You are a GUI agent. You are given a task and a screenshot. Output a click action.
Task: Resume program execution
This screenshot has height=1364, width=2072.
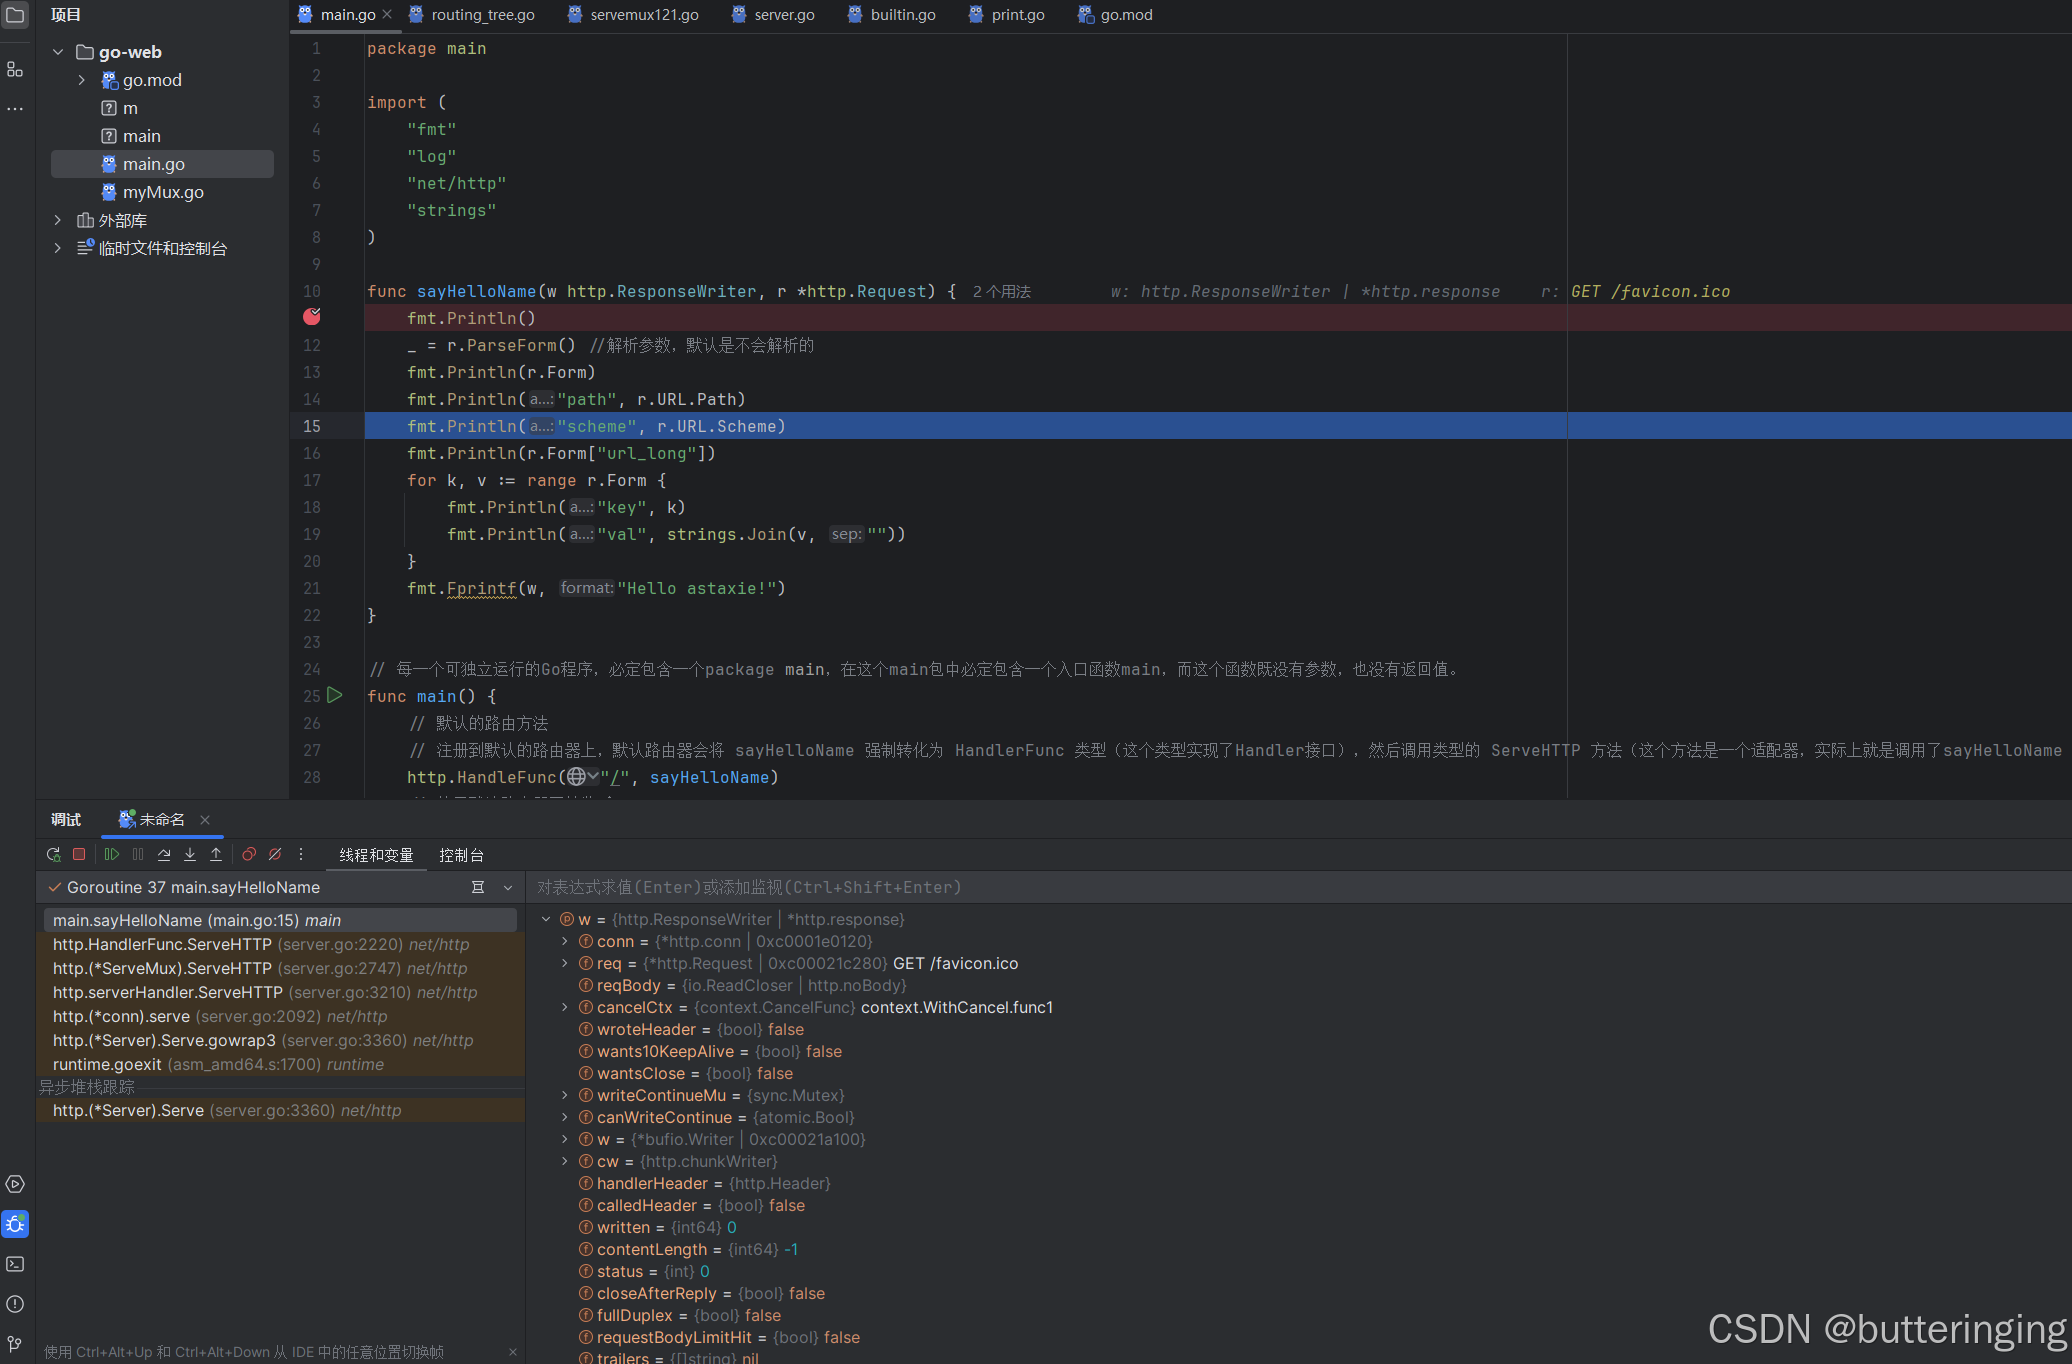(x=112, y=855)
